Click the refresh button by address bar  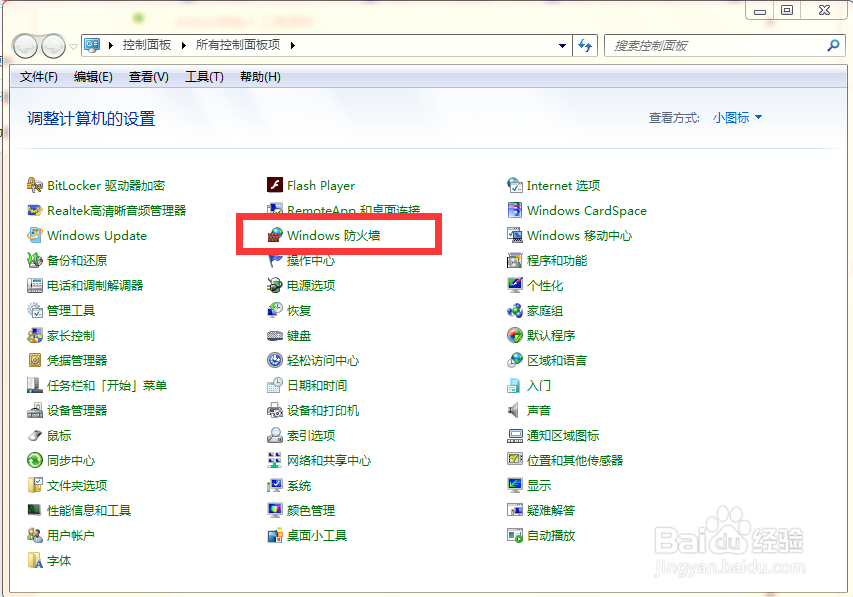point(585,46)
